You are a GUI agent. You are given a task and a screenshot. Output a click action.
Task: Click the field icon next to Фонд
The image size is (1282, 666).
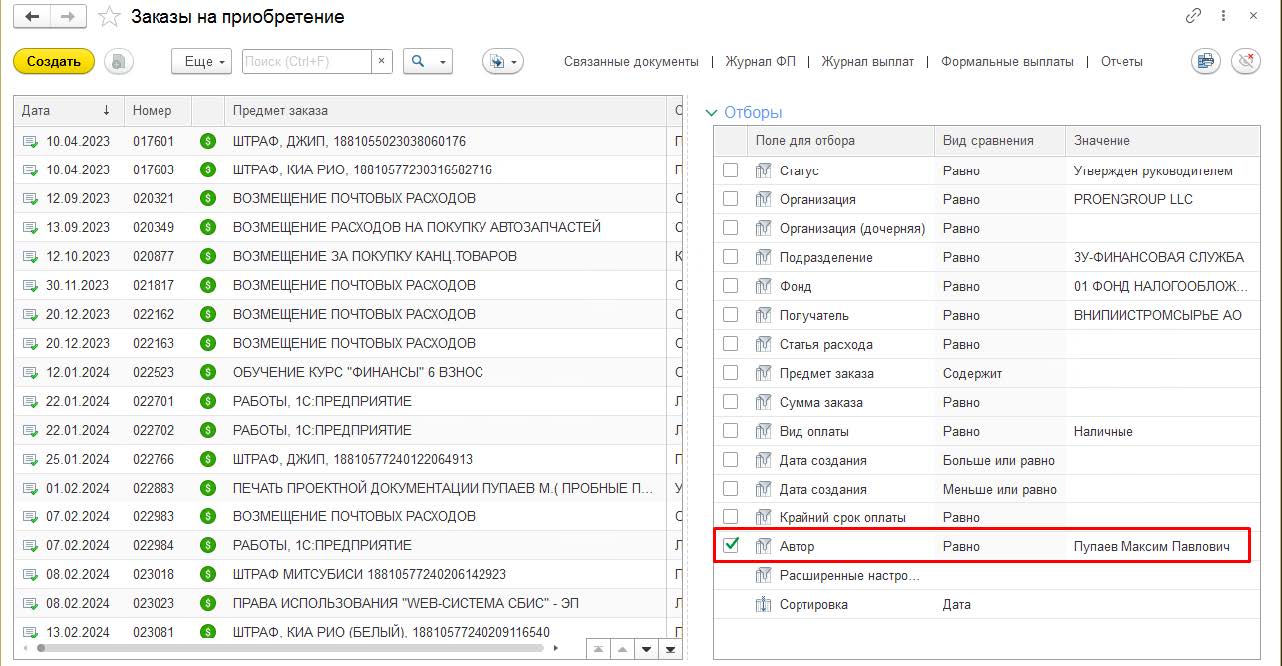tap(764, 286)
